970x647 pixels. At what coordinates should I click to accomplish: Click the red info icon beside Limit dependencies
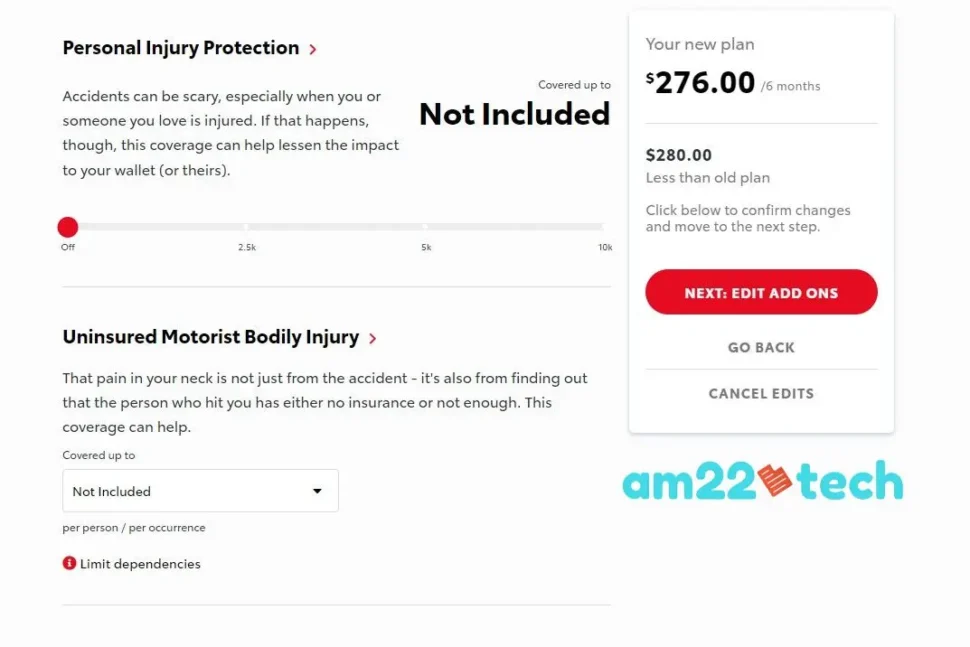tap(67, 563)
